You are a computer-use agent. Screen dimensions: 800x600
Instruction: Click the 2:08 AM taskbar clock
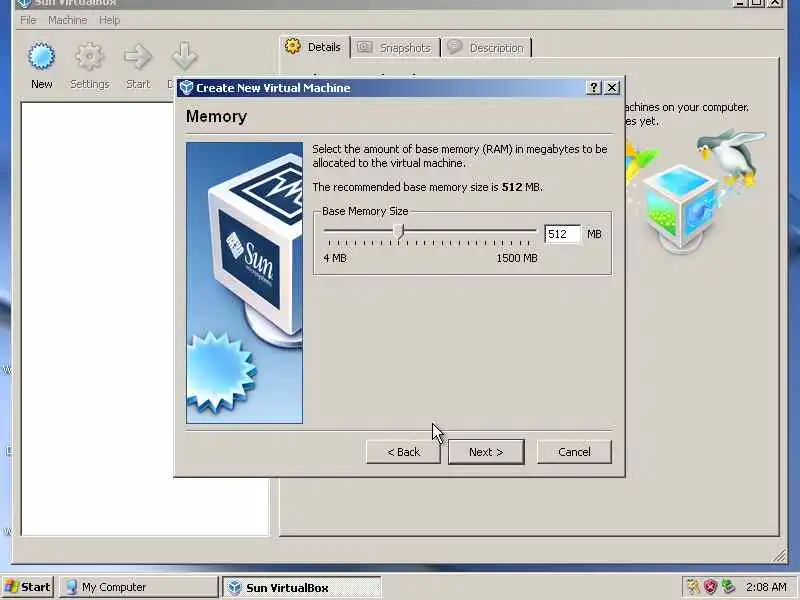766,587
